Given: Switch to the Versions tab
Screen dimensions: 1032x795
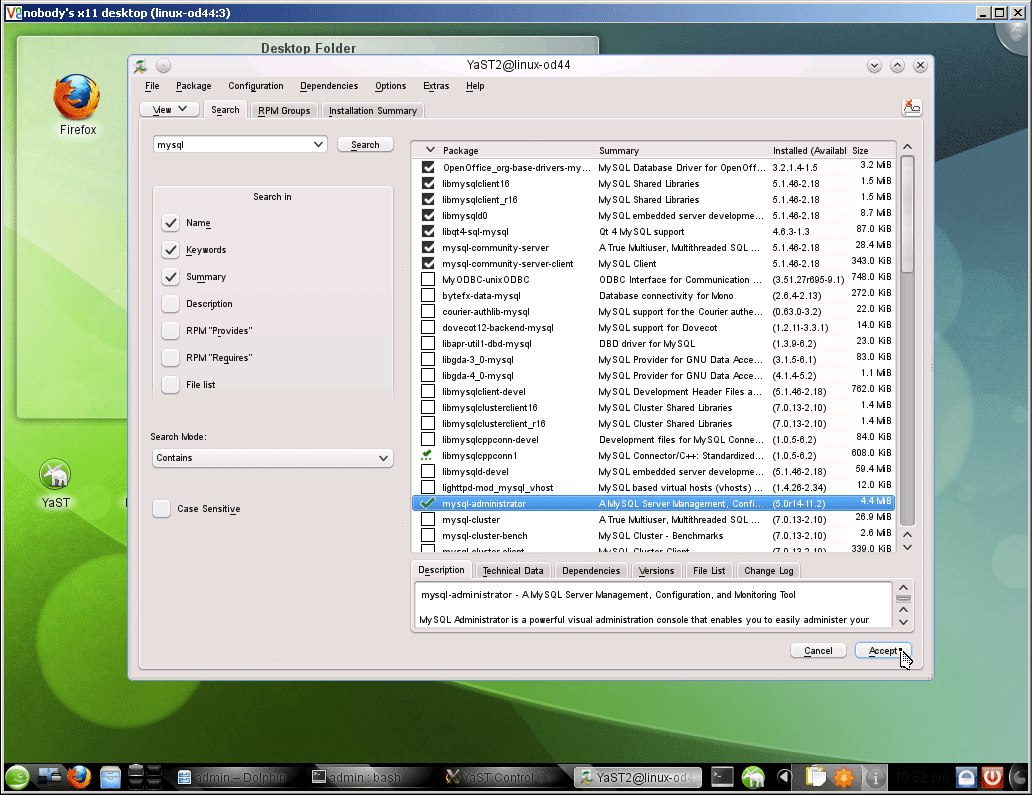Looking at the screenshot, I should tap(656, 571).
